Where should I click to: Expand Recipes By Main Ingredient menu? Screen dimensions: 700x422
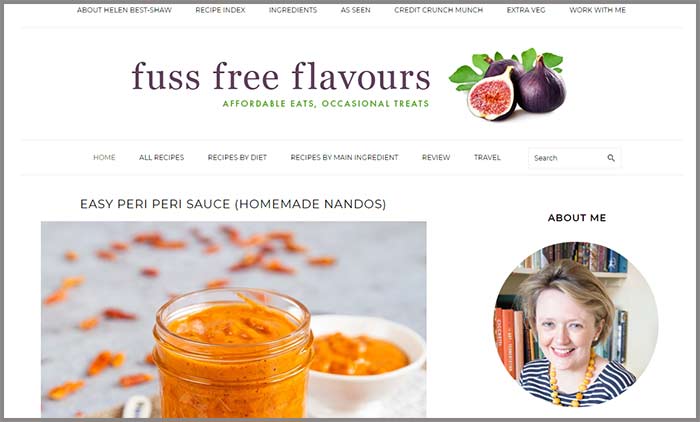[x=344, y=158]
